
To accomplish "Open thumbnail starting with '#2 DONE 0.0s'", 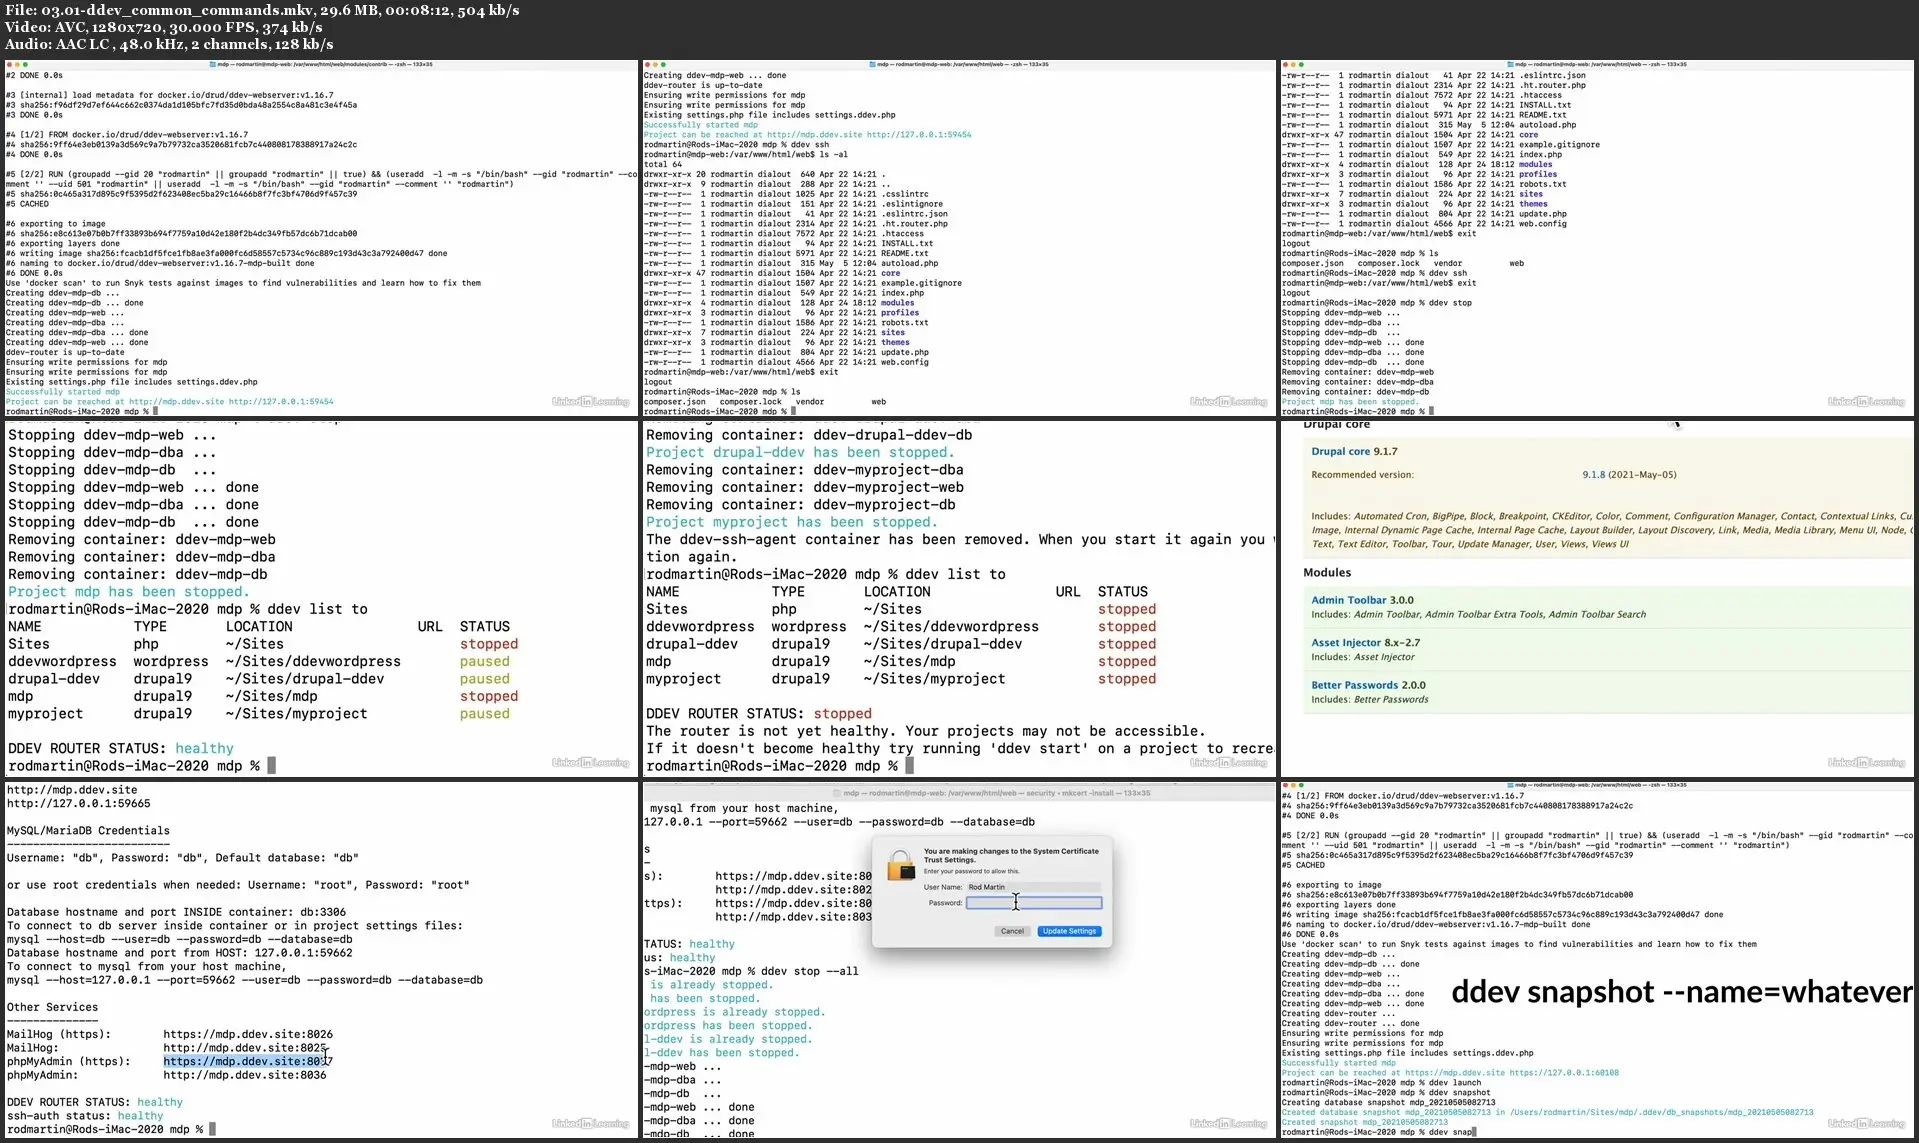I will coord(321,238).
